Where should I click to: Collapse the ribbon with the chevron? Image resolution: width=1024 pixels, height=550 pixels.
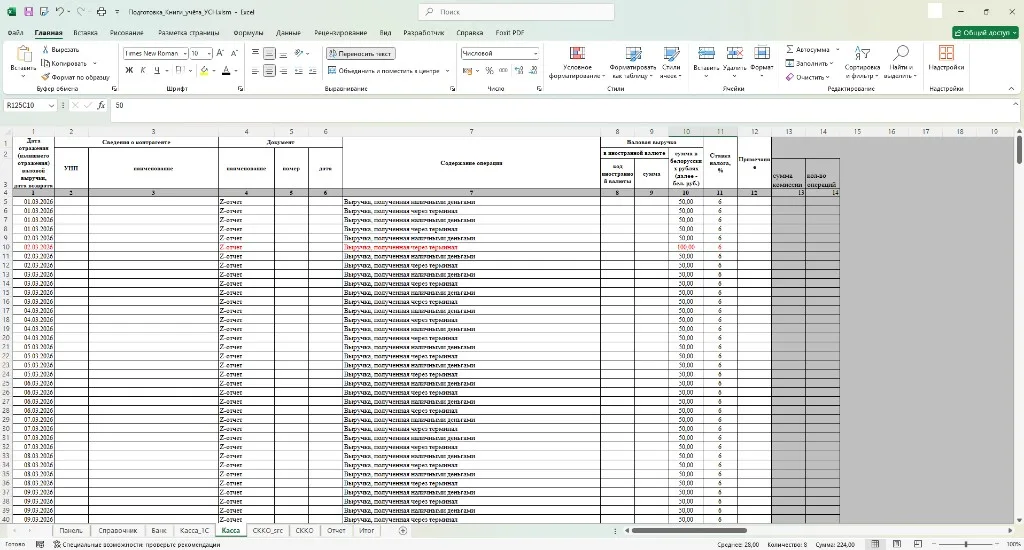coord(1012,89)
